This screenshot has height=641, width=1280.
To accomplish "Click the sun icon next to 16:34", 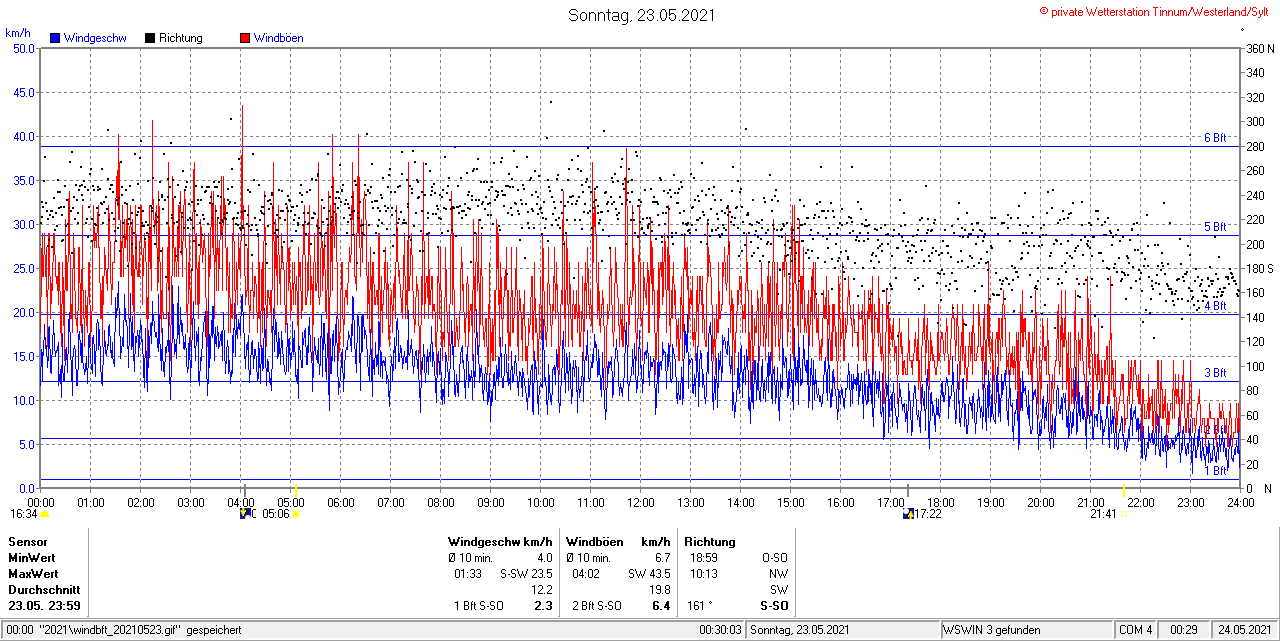I will click(44, 514).
